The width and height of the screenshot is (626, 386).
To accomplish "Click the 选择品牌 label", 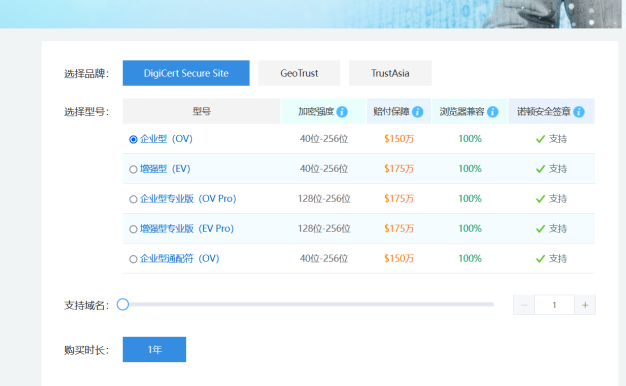I will tap(86, 74).
